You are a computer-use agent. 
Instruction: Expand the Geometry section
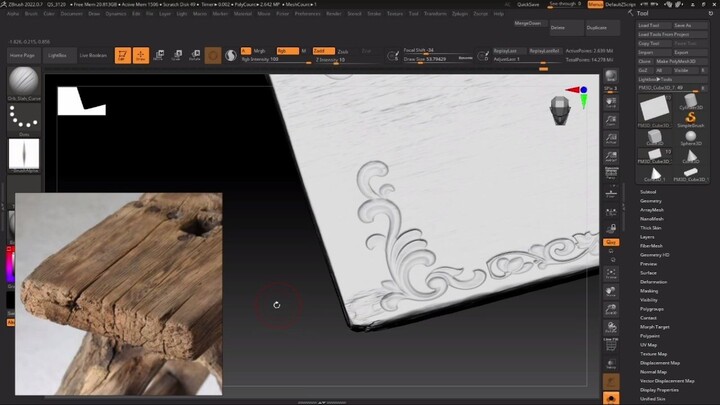click(x=651, y=201)
